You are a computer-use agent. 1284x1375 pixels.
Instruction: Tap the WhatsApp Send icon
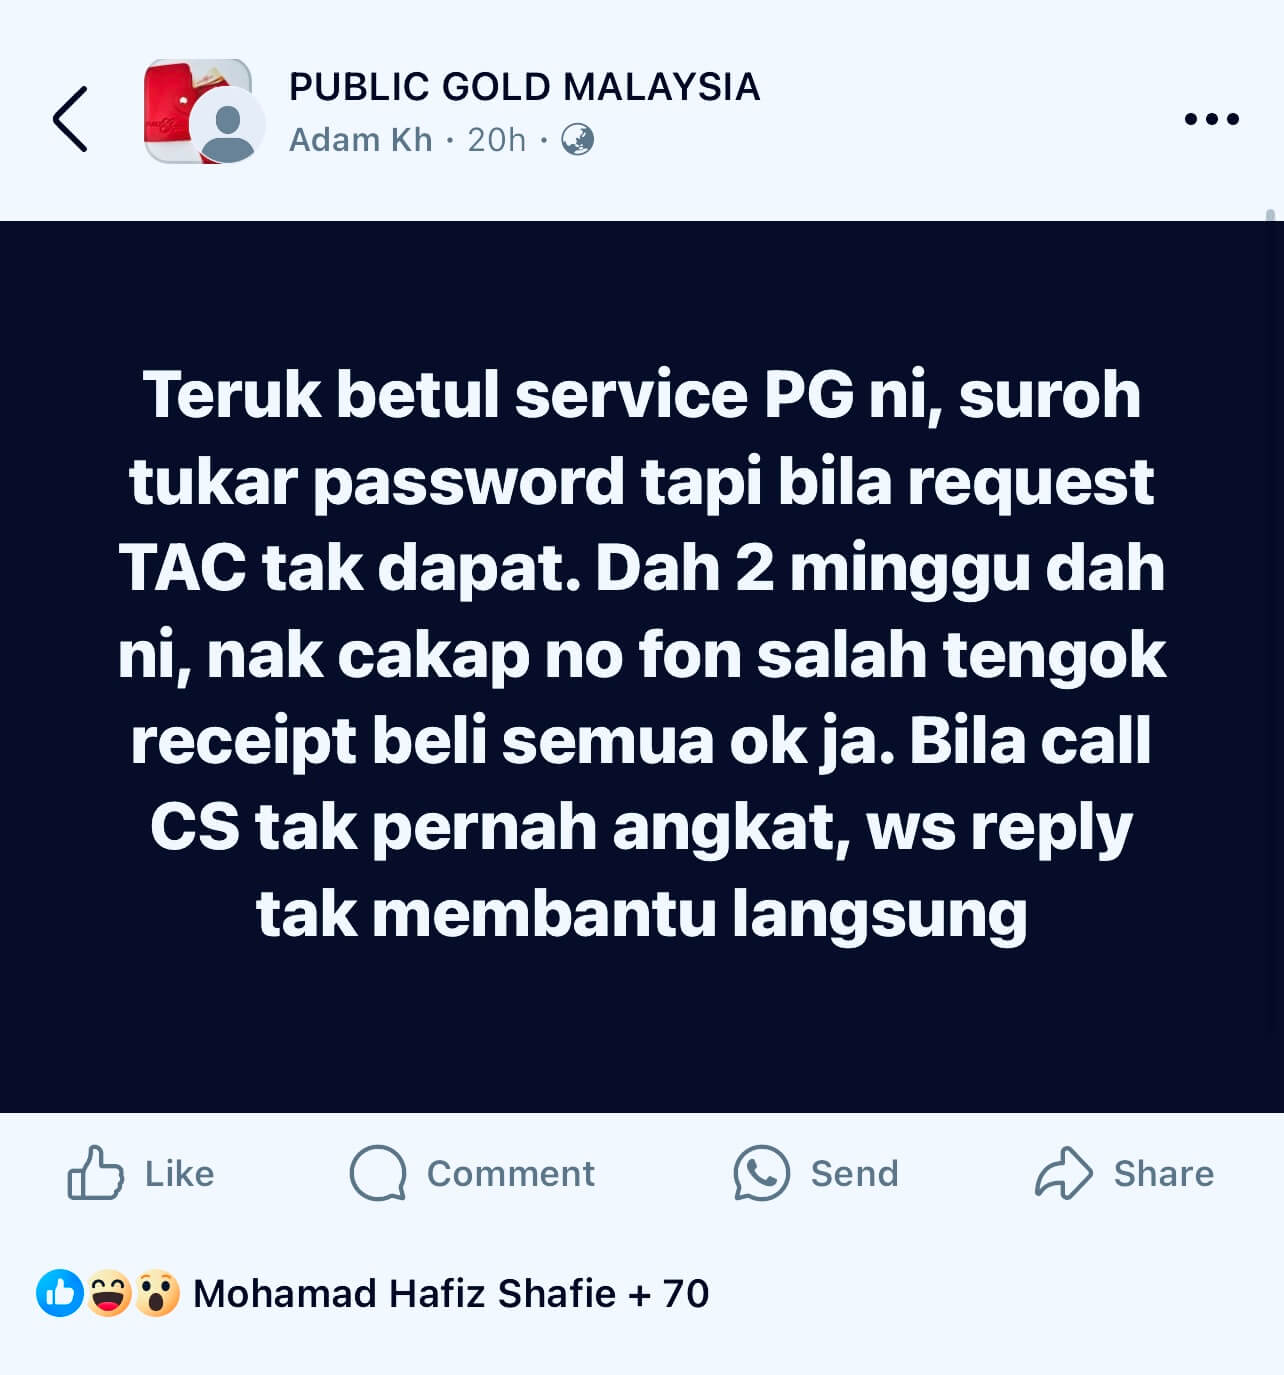pyautogui.click(x=762, y=1173)
